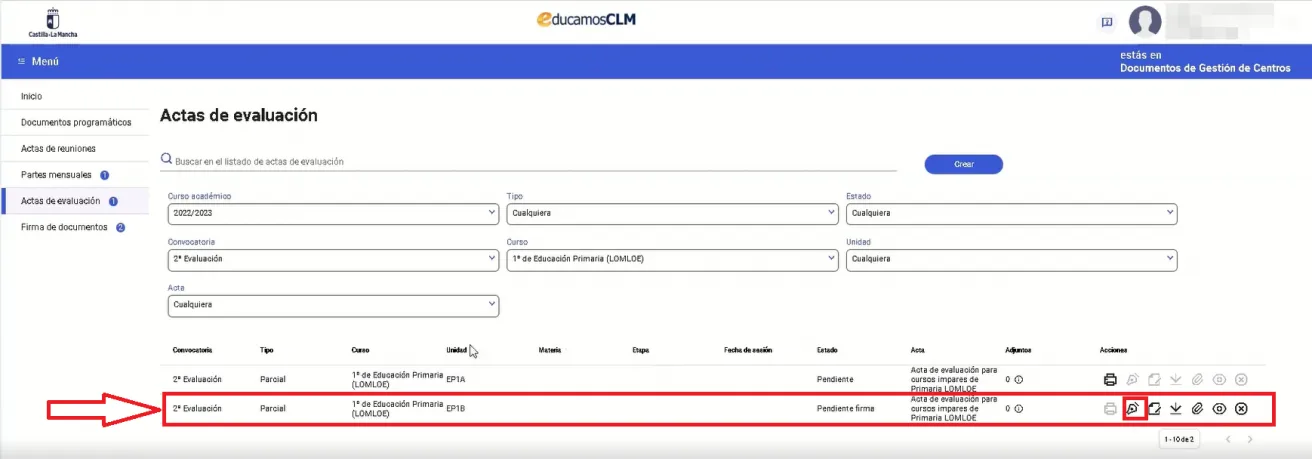Go to Firma de documentos section
Screen dimensions: 1312x459
[x=64, y=227]
